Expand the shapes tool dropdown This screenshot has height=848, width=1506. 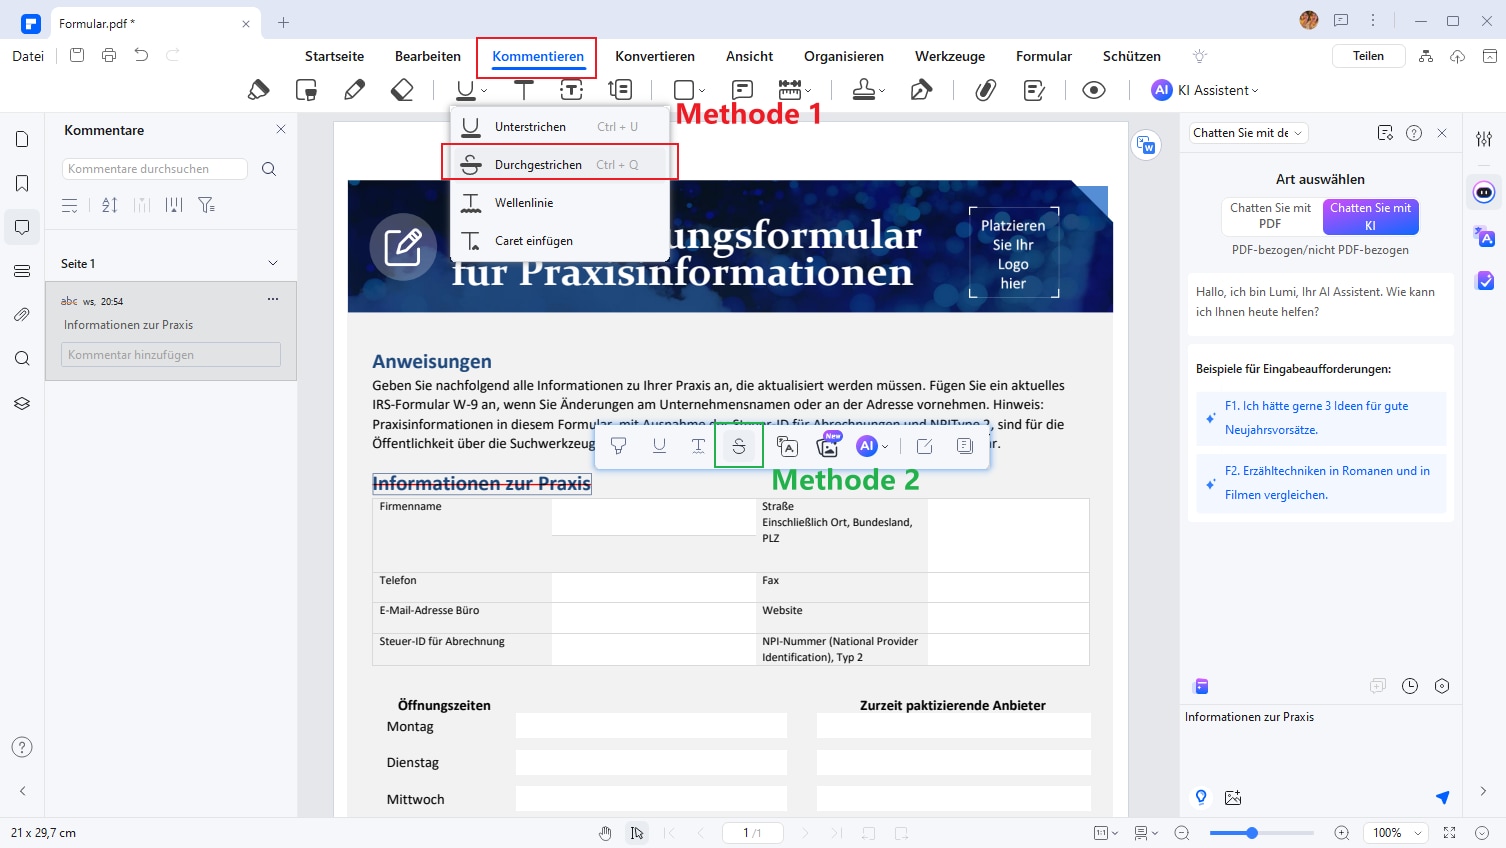[702, 91]
